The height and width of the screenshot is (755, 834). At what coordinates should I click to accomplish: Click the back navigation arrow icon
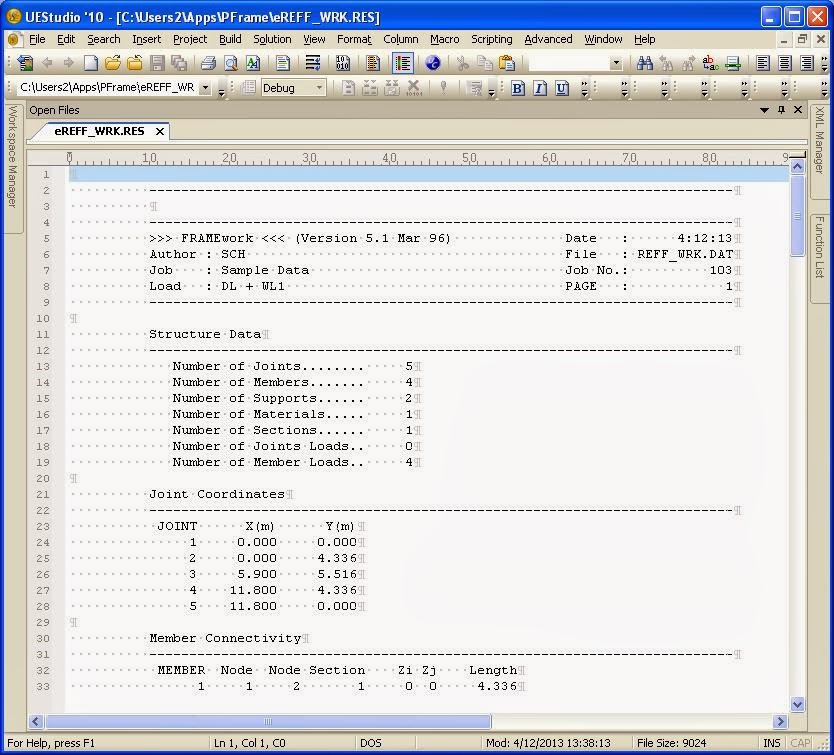click(47, 63)
